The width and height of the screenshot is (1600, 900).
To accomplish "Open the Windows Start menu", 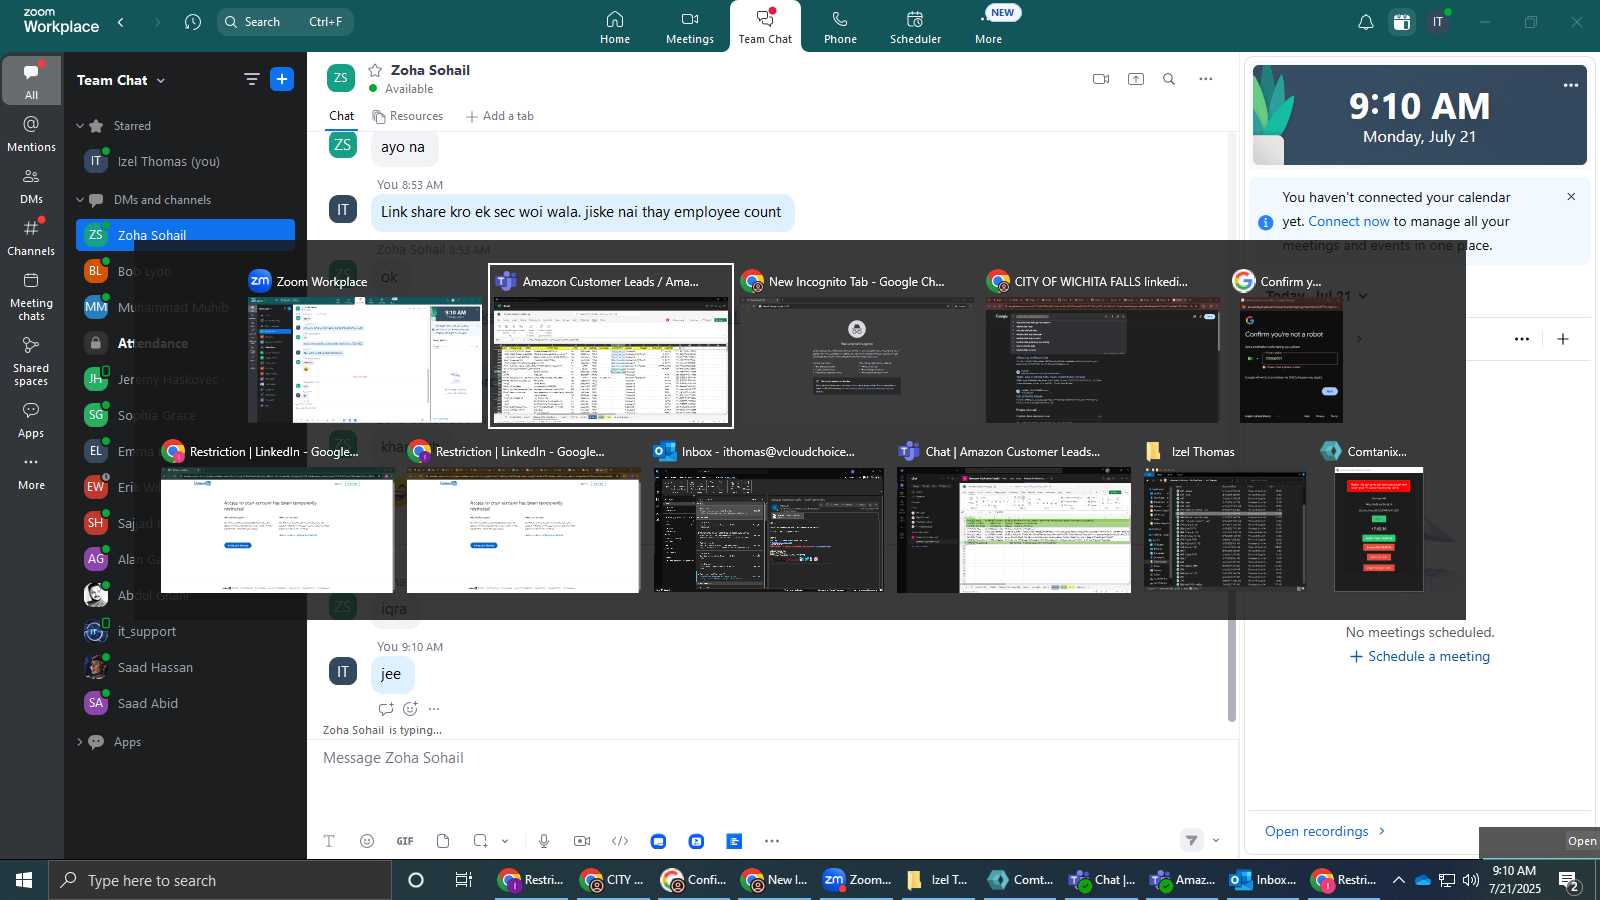I will tap(24, 880).
